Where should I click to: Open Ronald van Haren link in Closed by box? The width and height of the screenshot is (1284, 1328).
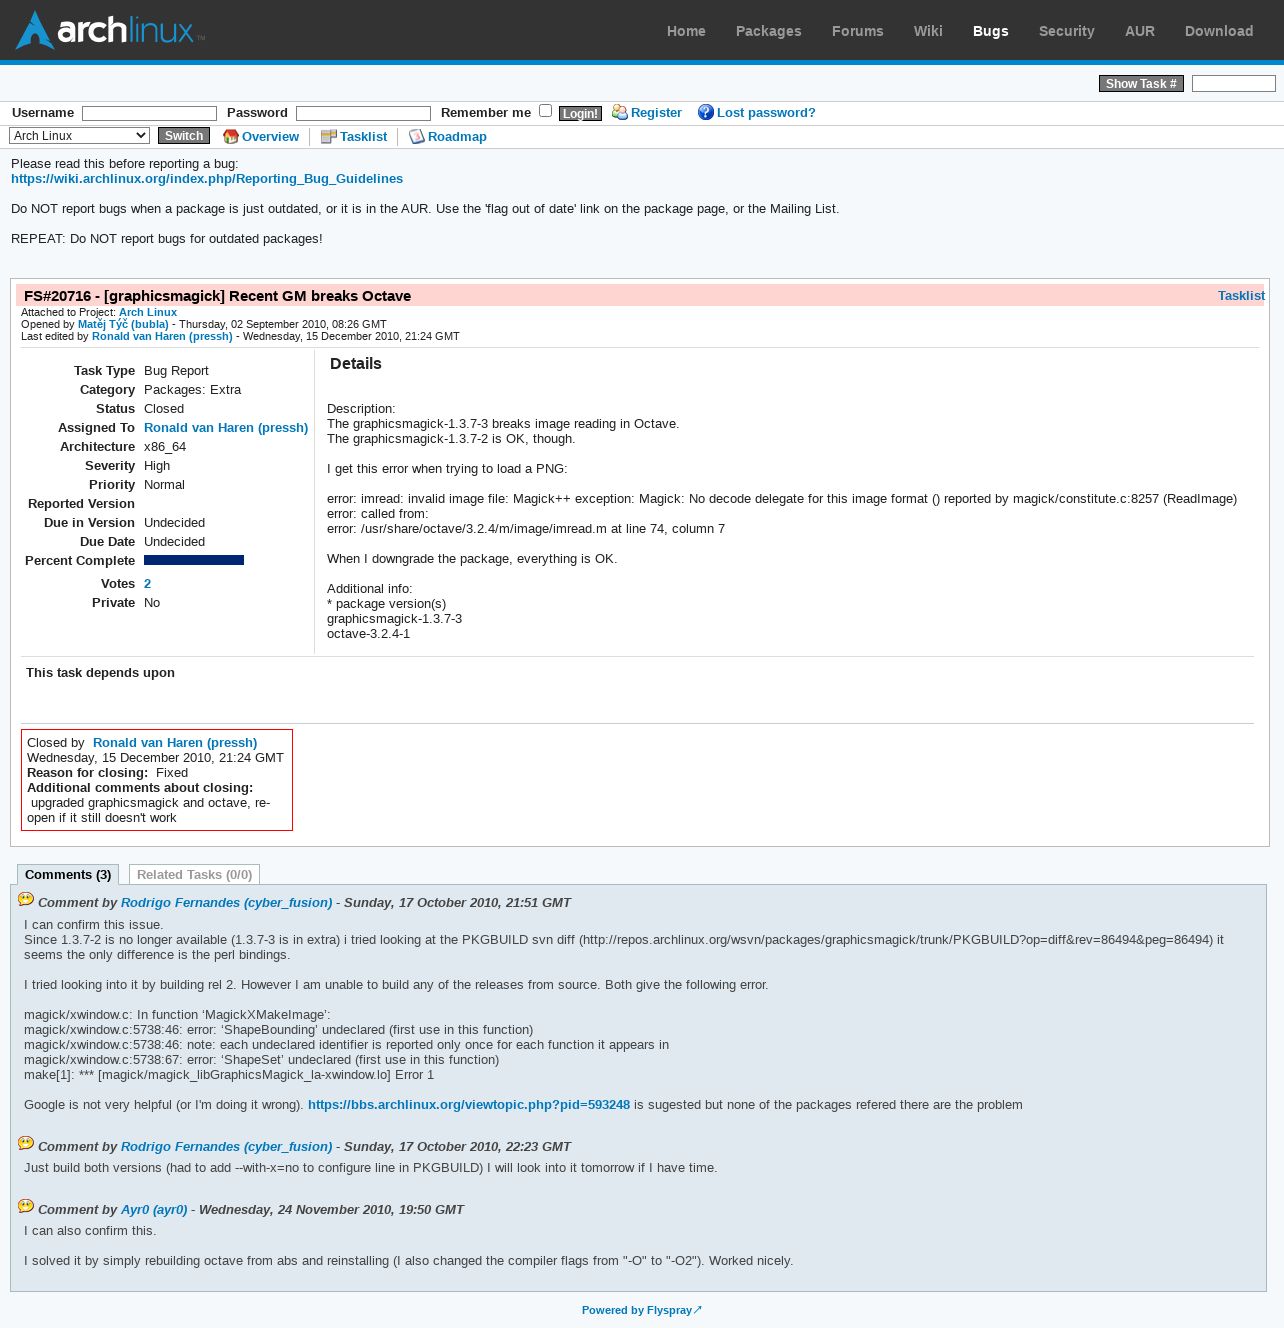click(175, 743)
